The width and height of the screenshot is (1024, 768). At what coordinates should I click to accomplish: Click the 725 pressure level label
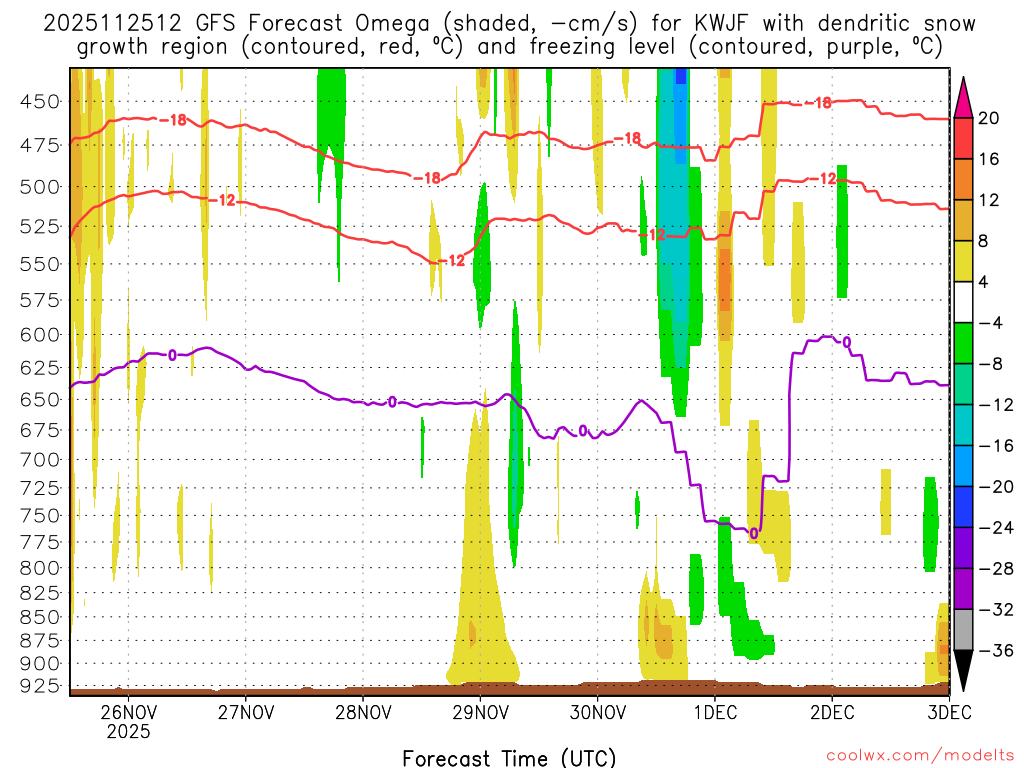coord(40,488)
